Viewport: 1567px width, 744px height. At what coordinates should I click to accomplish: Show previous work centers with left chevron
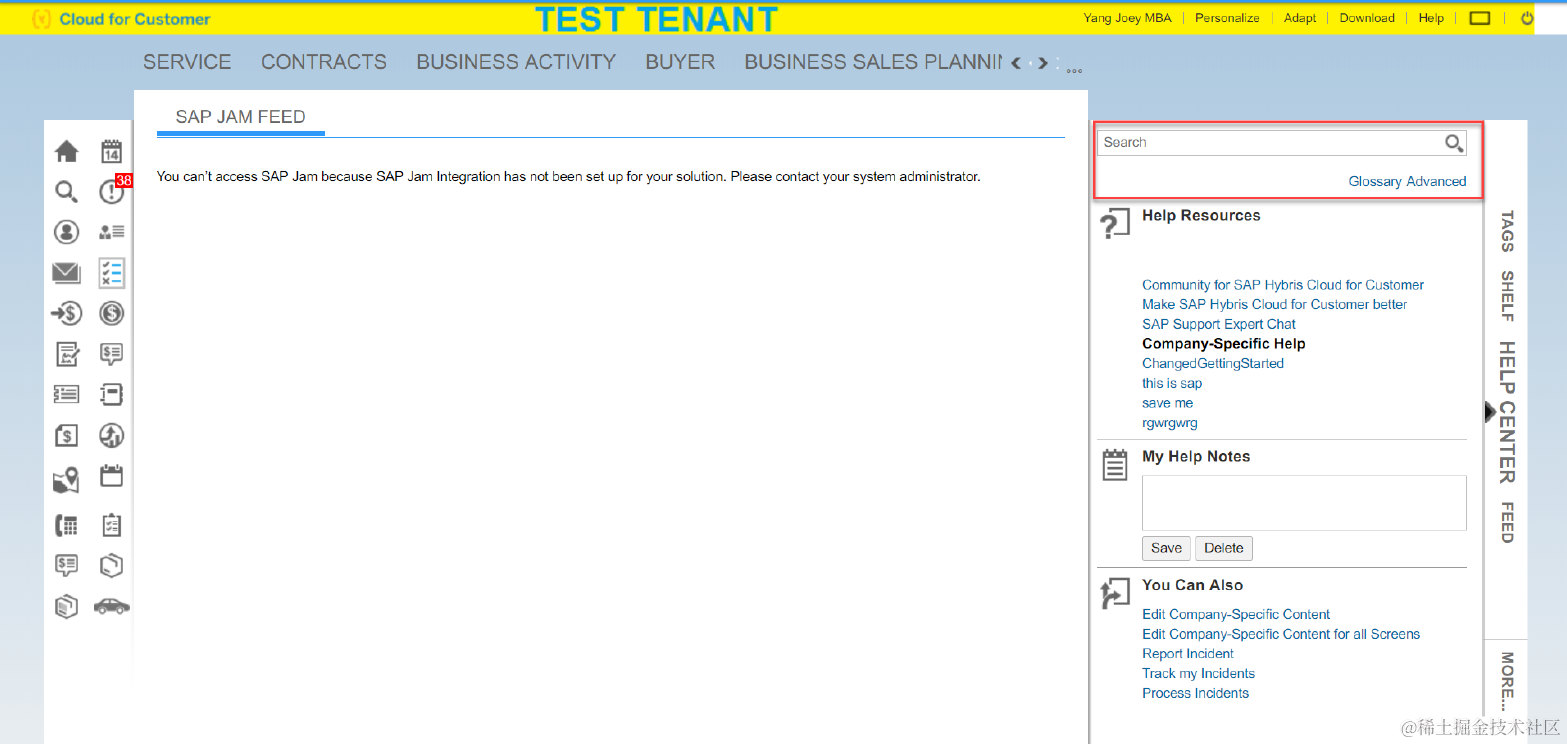pos(1016,63)
